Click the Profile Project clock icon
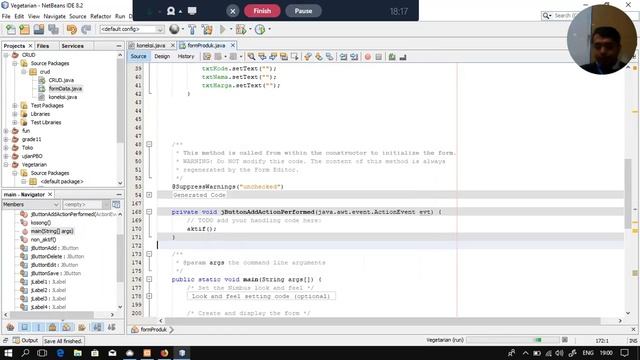The image size is (640, 360). 260,29
